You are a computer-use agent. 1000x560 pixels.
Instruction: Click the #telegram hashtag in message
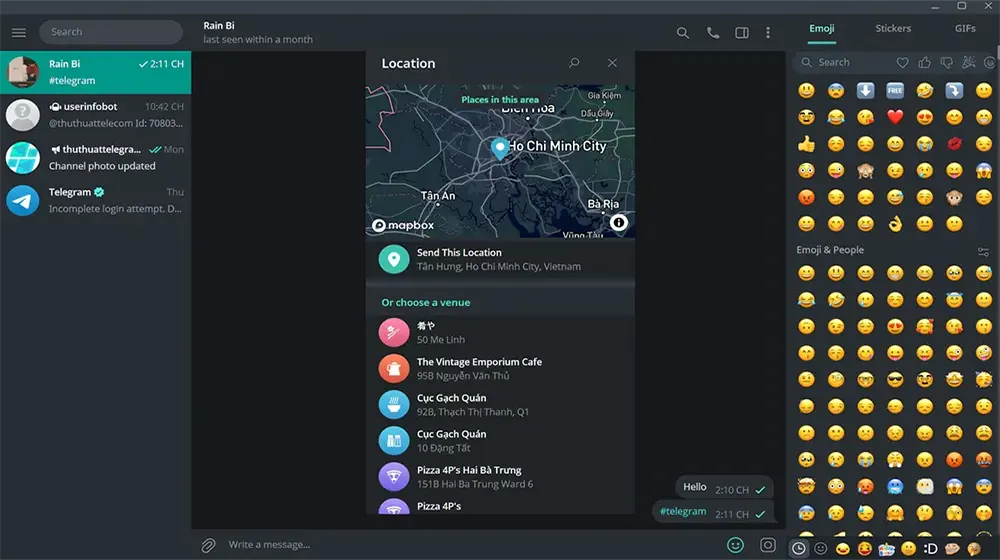point(683,512)
